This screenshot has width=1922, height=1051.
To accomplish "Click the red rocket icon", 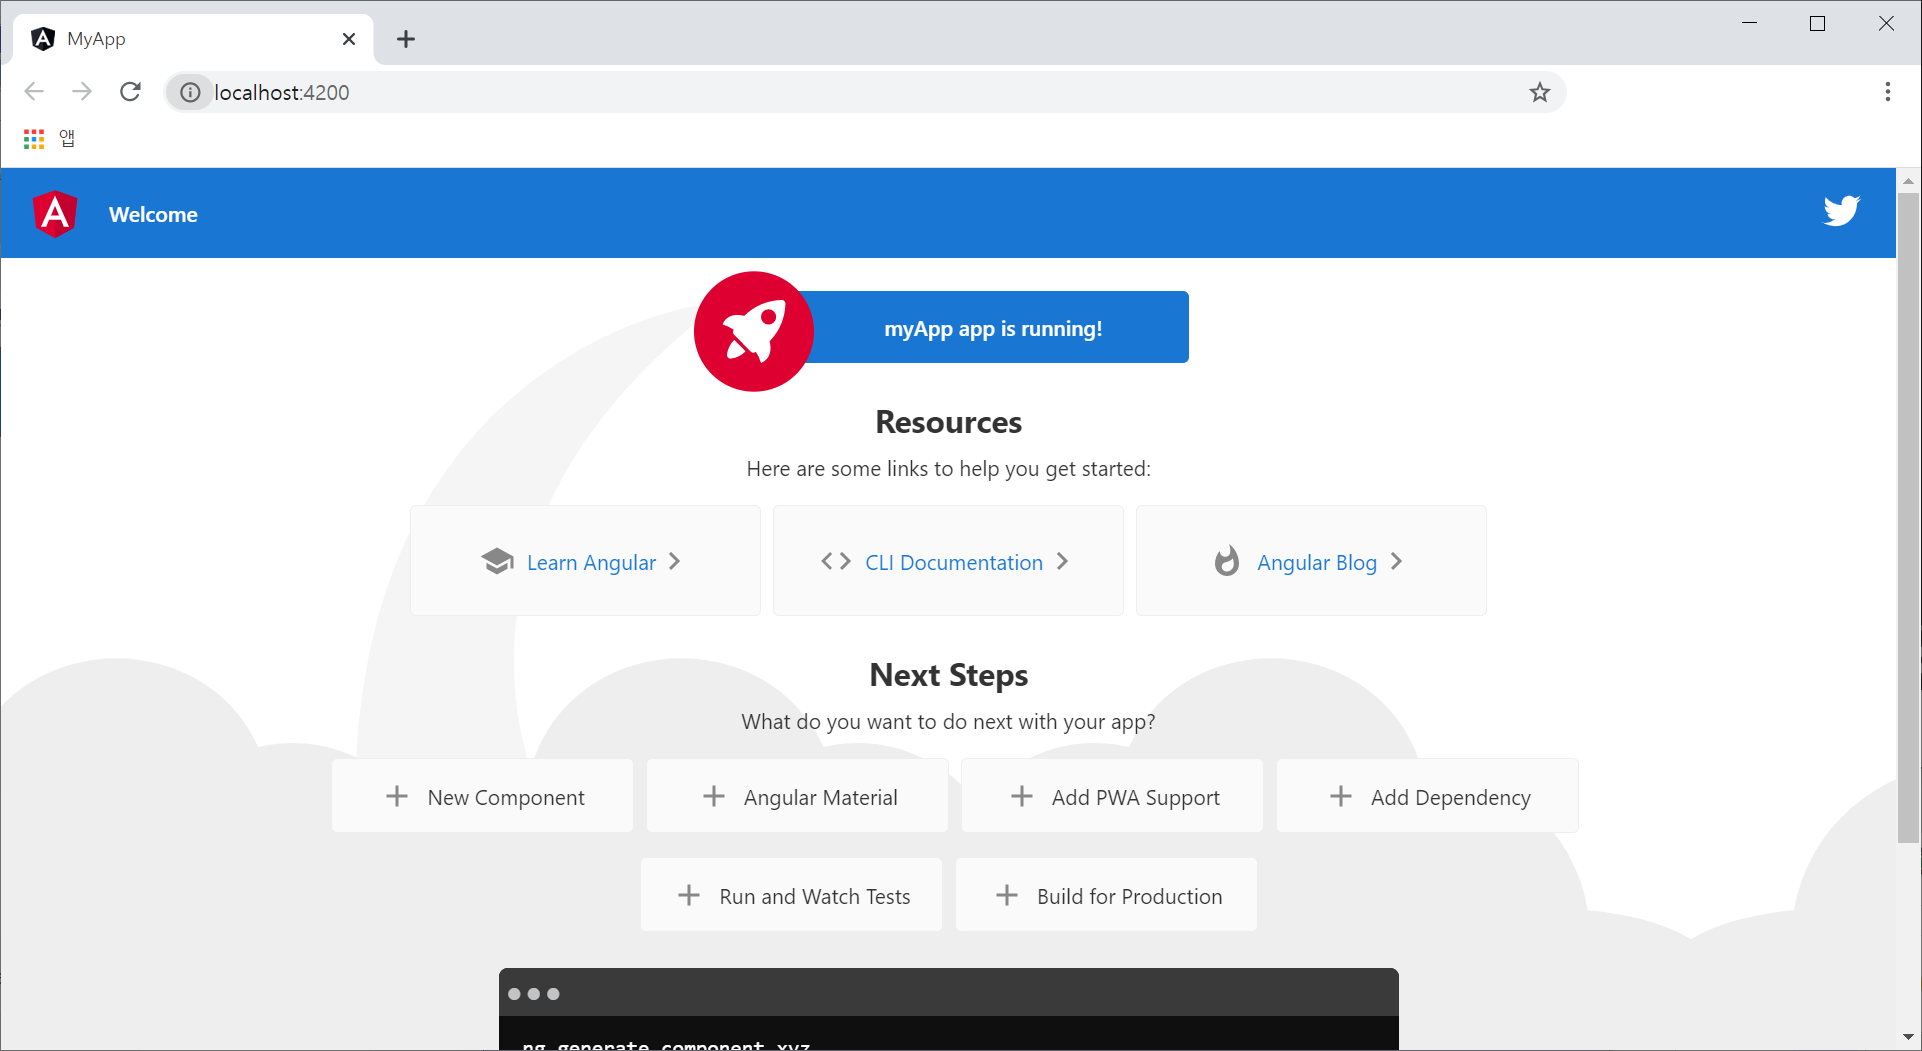I will coord(754,331).
